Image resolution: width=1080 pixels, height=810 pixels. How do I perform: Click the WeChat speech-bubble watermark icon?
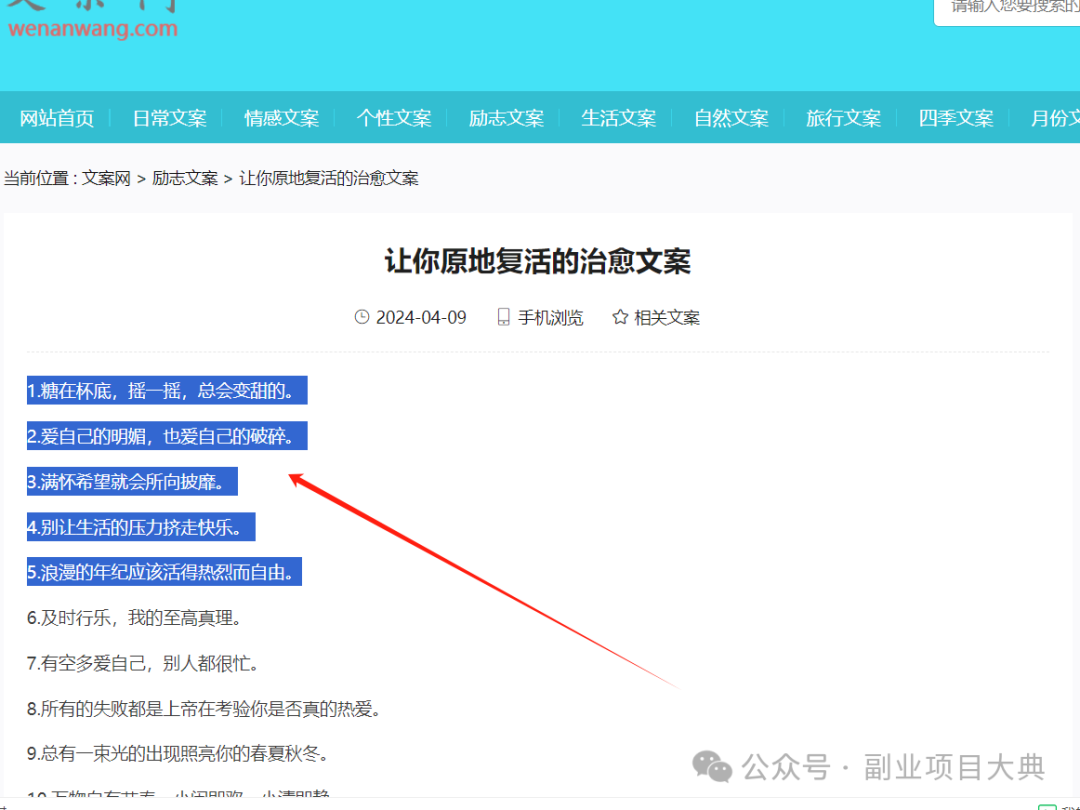(x=712, y=766)
